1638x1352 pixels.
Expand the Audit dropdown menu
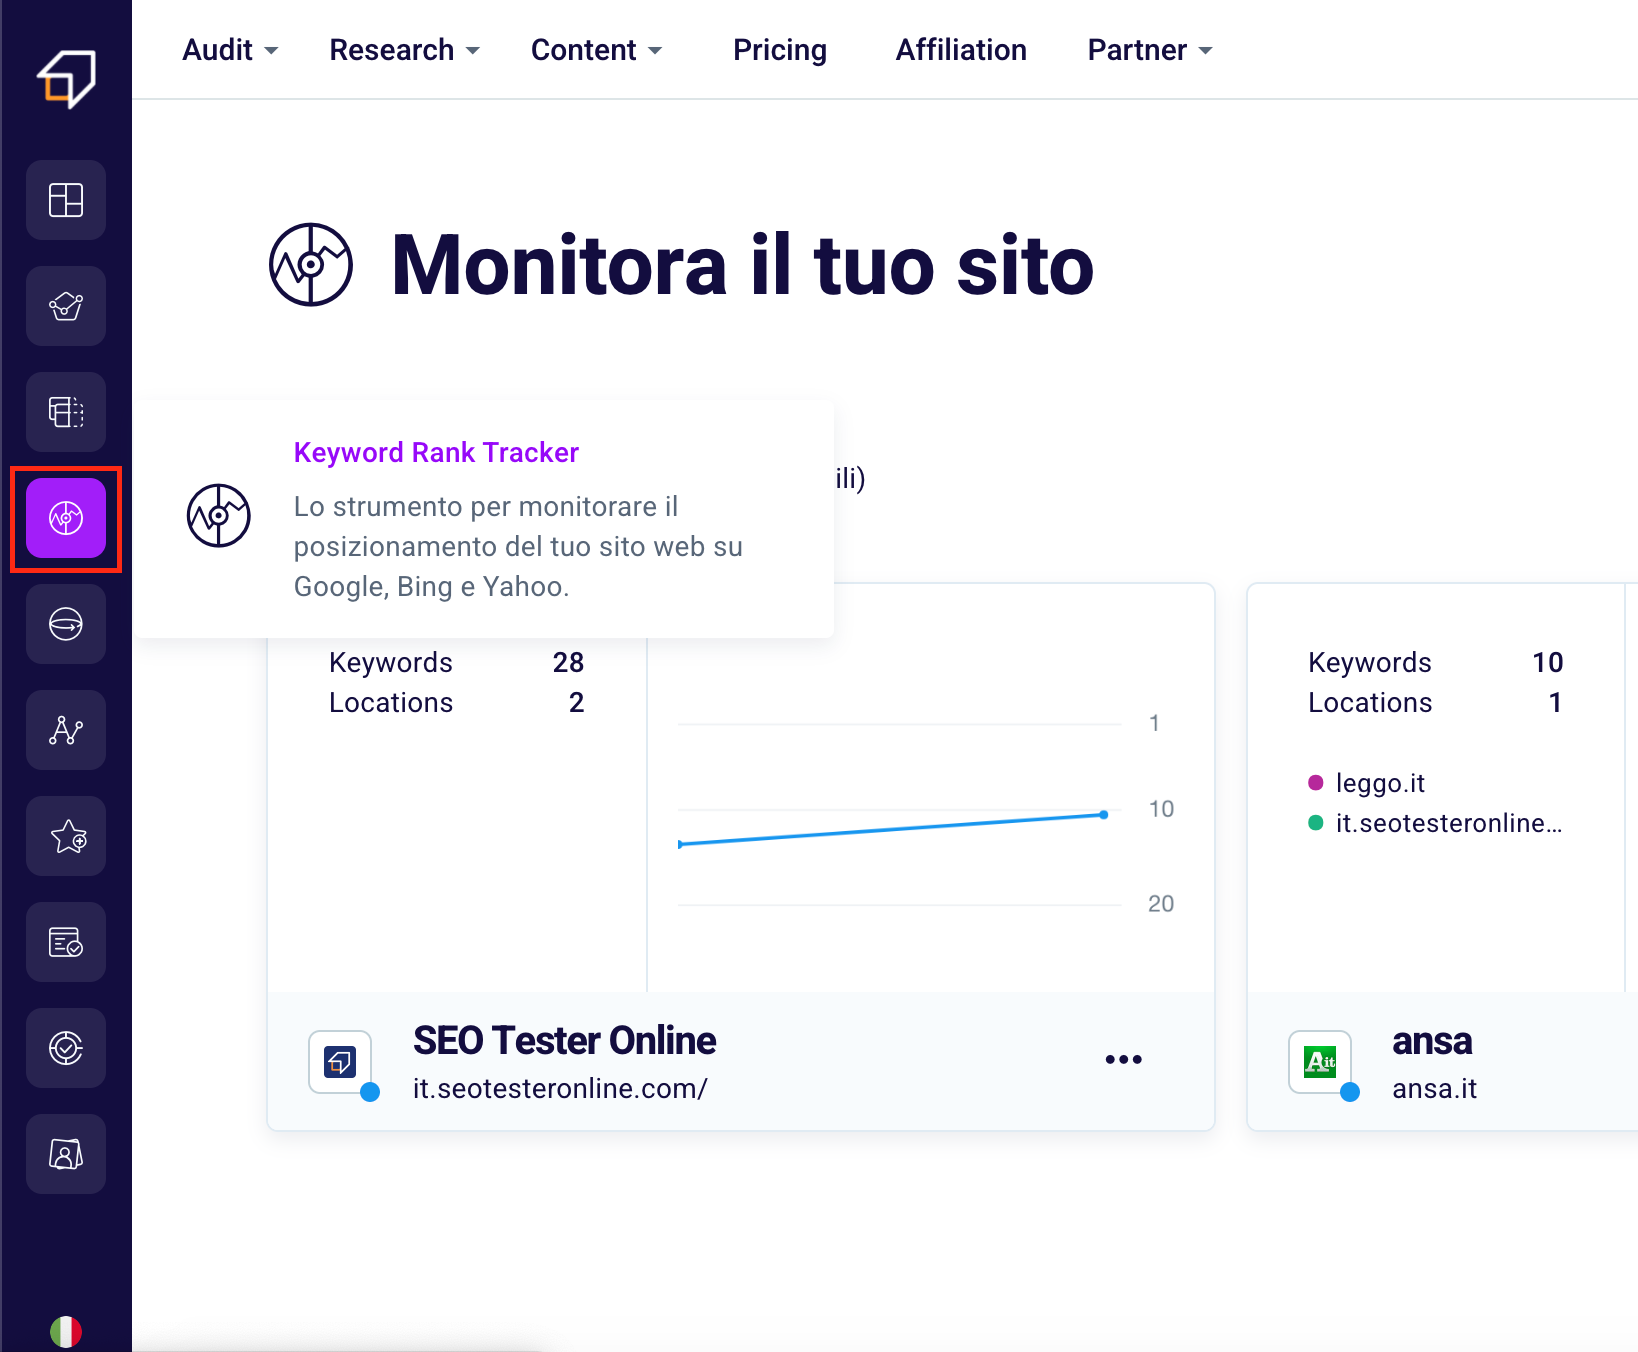pos(230,50)
